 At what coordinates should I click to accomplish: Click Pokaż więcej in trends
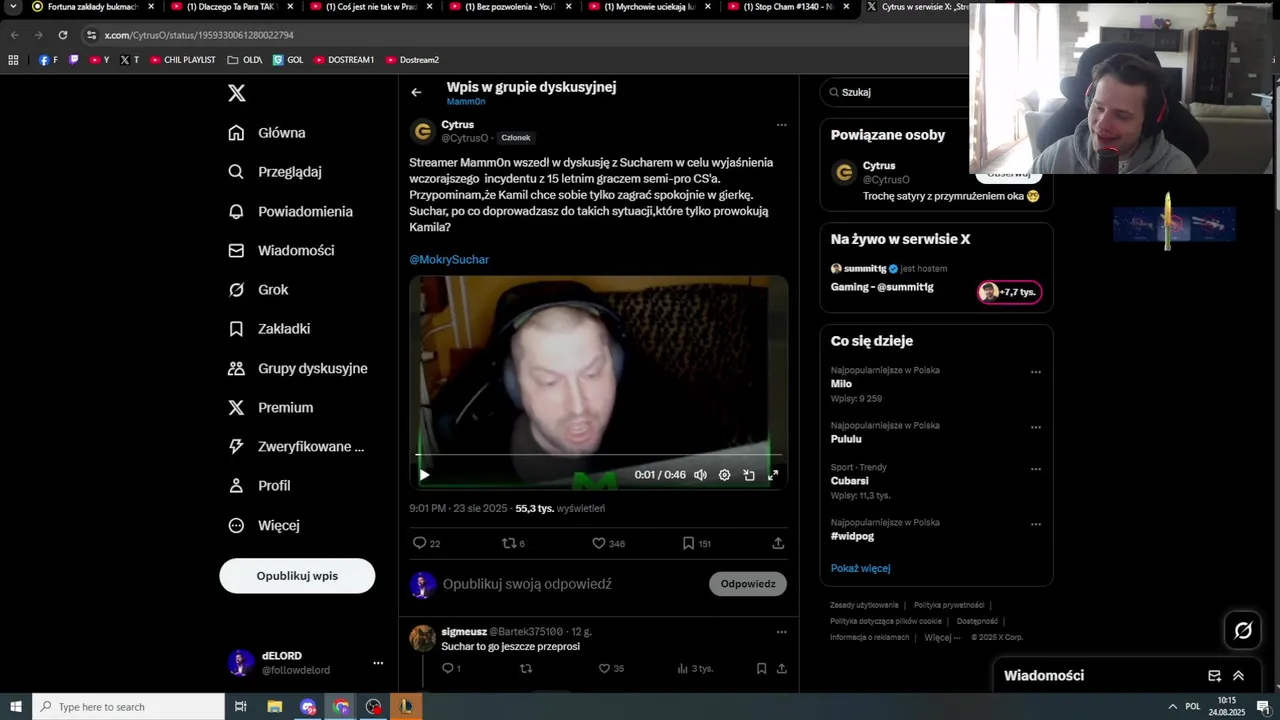(860, 568)
